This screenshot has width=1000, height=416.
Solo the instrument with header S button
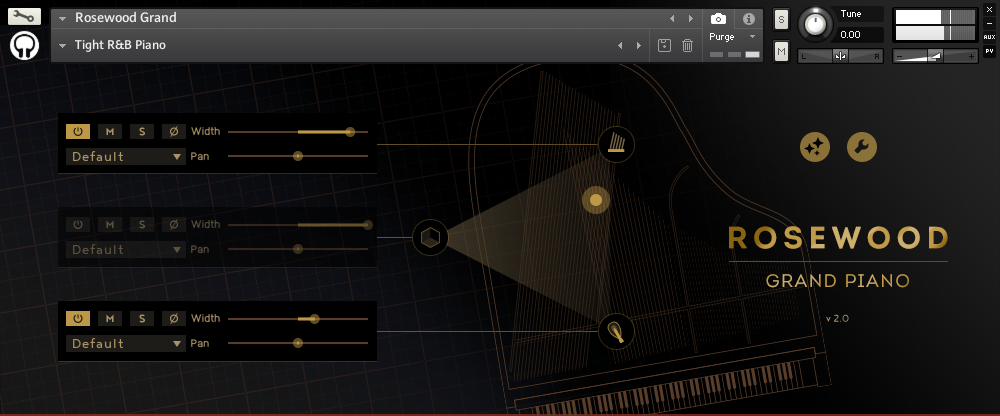tap(781, 19)
